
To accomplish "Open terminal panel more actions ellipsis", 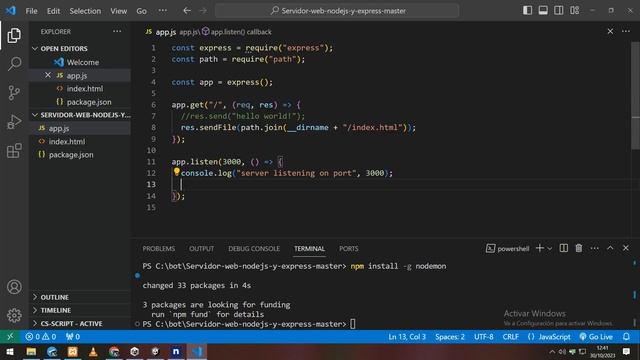I will pos(594,248).
